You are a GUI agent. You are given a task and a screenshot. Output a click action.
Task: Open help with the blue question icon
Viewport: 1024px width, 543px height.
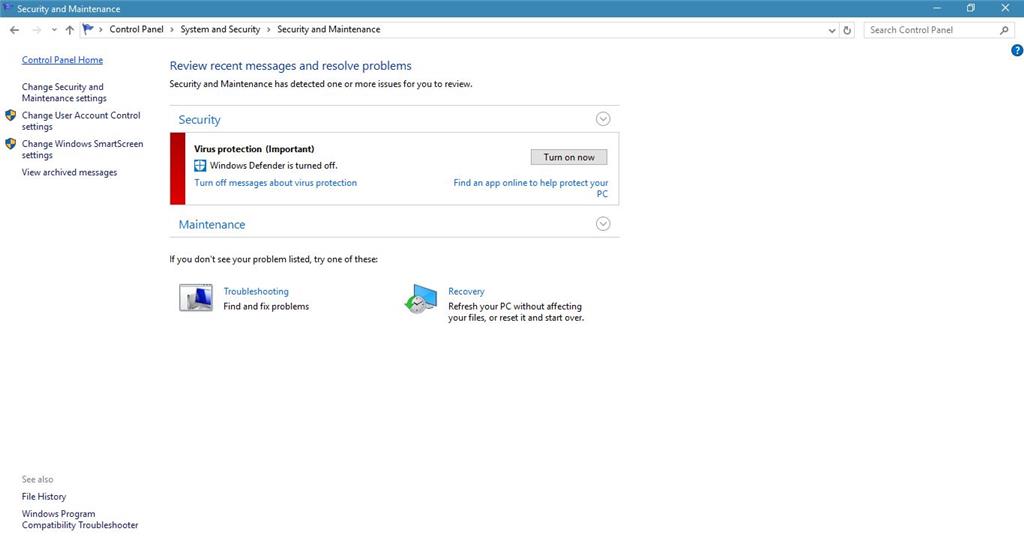tap(1017, 50)
